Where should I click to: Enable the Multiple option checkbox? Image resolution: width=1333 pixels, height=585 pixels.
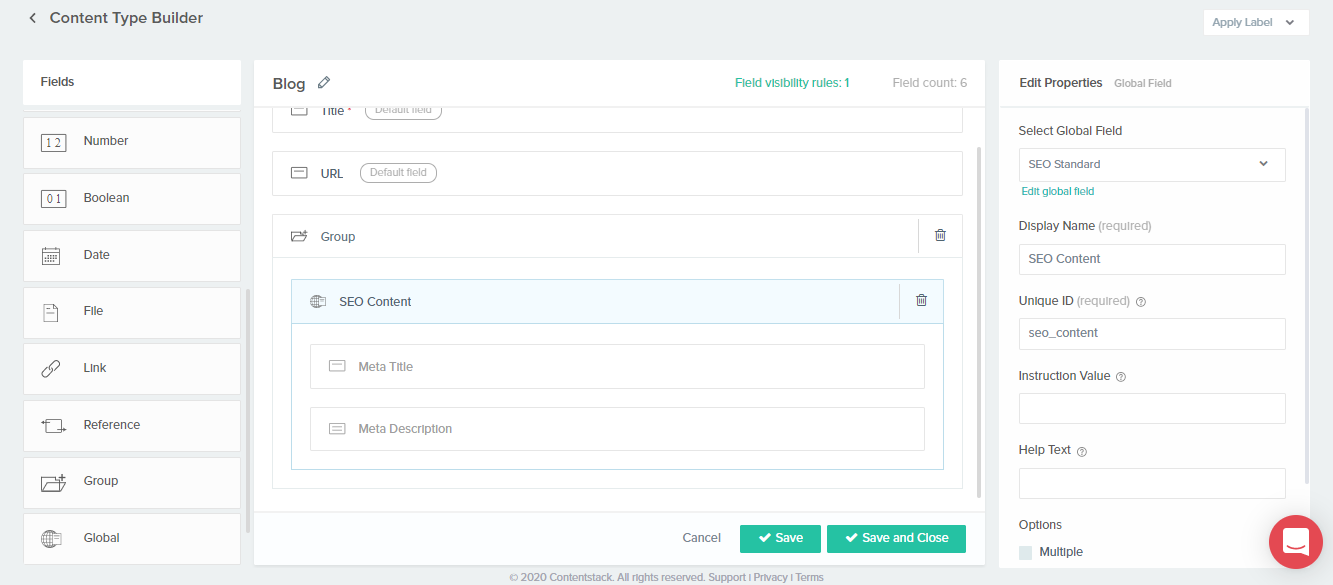(1025, 552)
